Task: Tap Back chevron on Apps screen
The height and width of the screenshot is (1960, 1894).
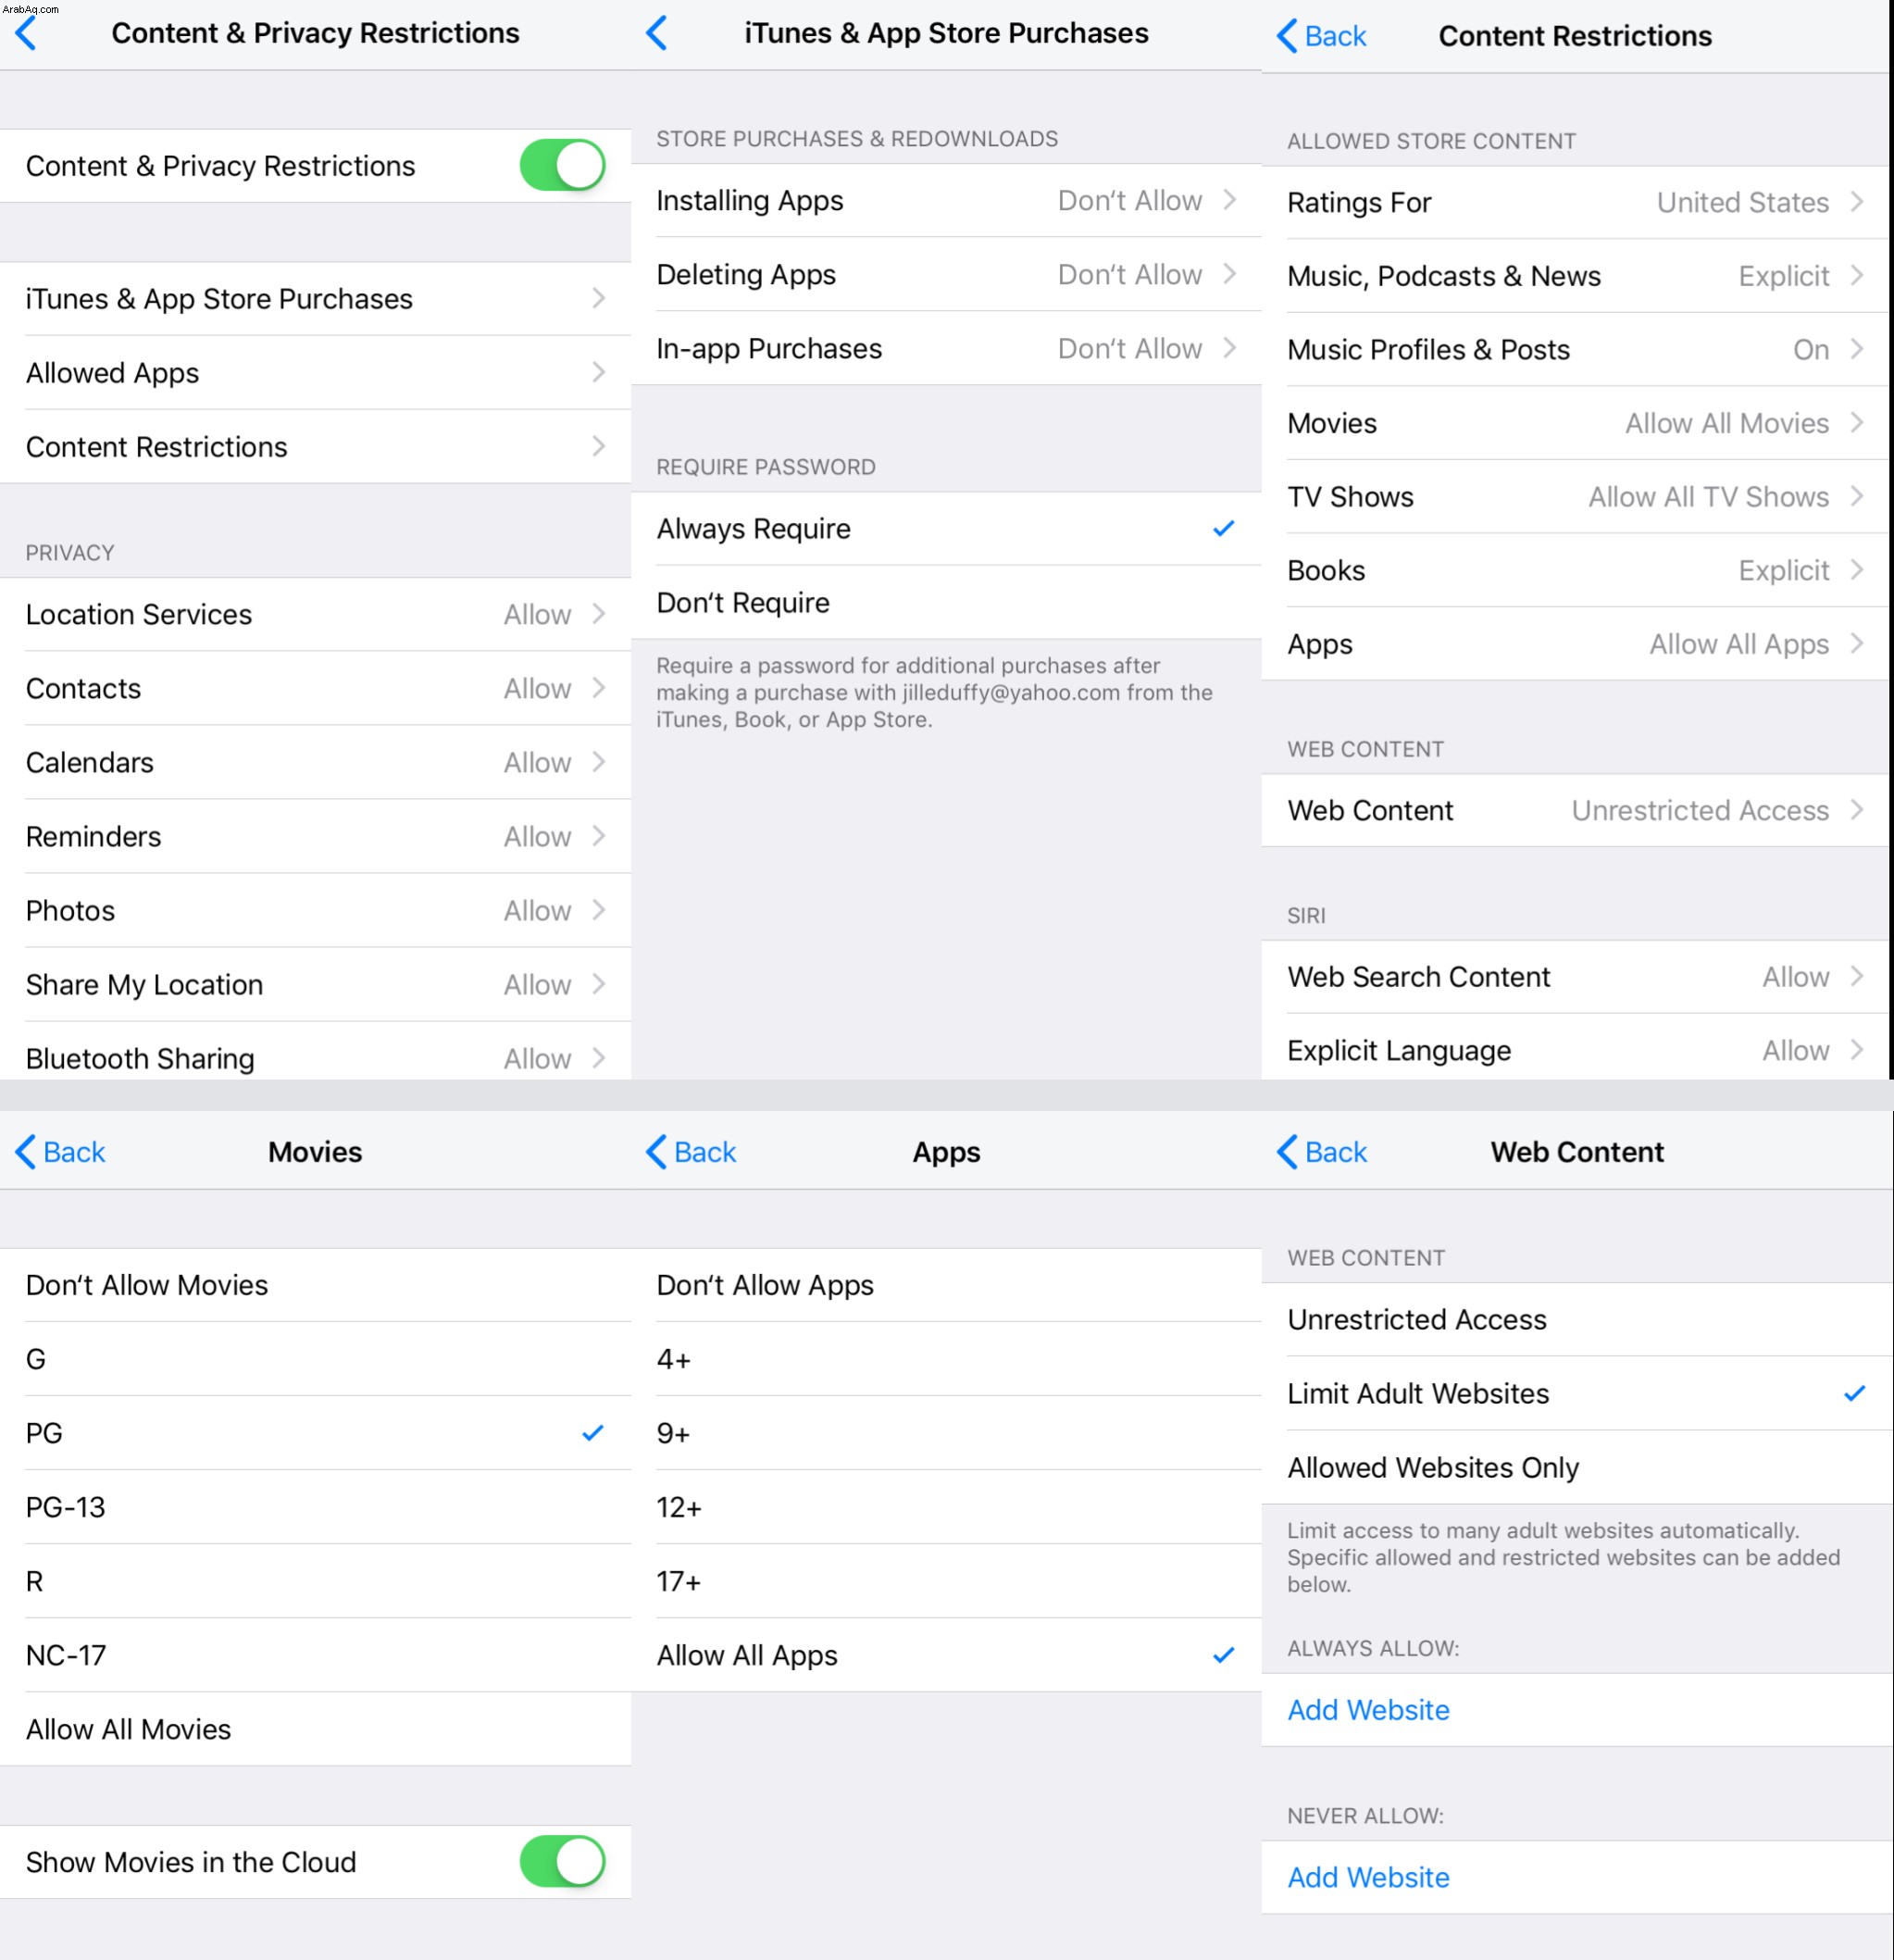Action: point(657,1152)
